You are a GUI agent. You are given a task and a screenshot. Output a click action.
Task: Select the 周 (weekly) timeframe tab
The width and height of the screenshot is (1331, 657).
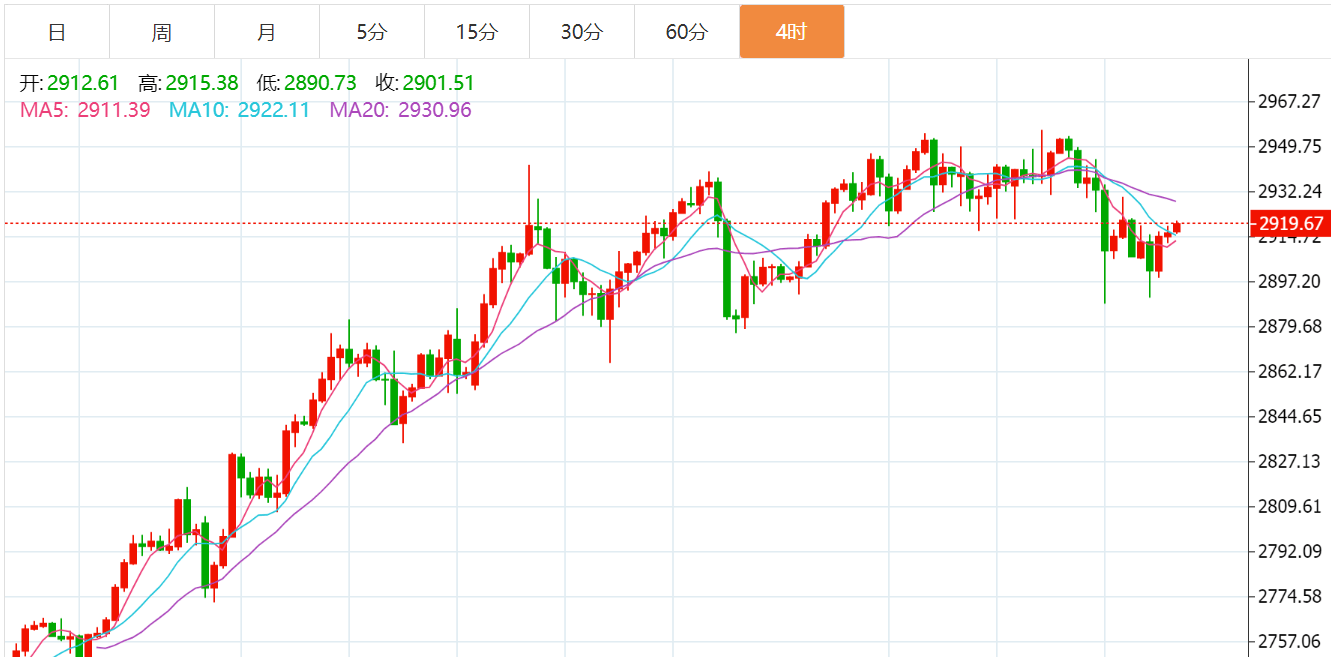[x=162, y=32]
